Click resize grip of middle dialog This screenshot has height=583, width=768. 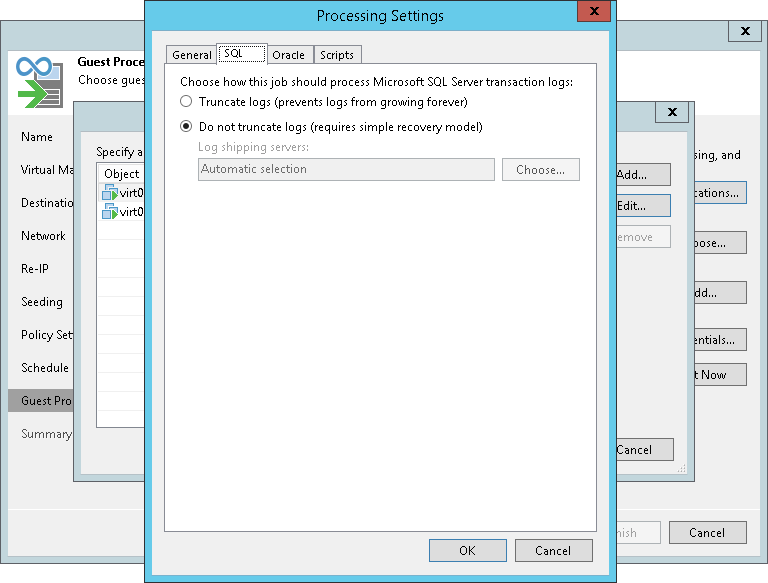(682, 469)
